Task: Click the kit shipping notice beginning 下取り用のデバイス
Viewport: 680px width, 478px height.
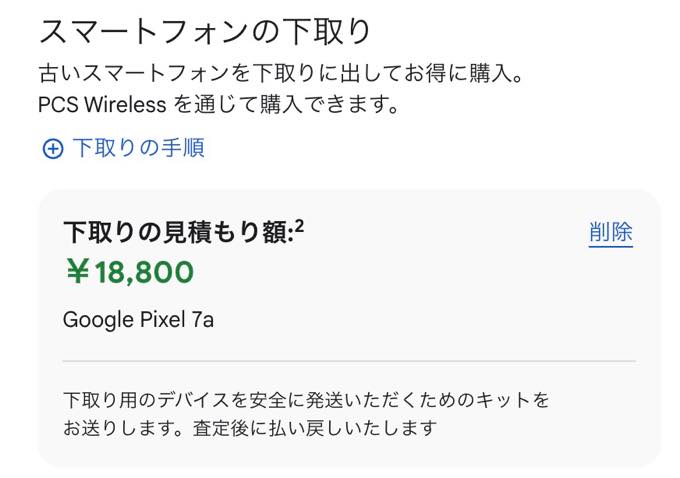Action: [306, 401]
